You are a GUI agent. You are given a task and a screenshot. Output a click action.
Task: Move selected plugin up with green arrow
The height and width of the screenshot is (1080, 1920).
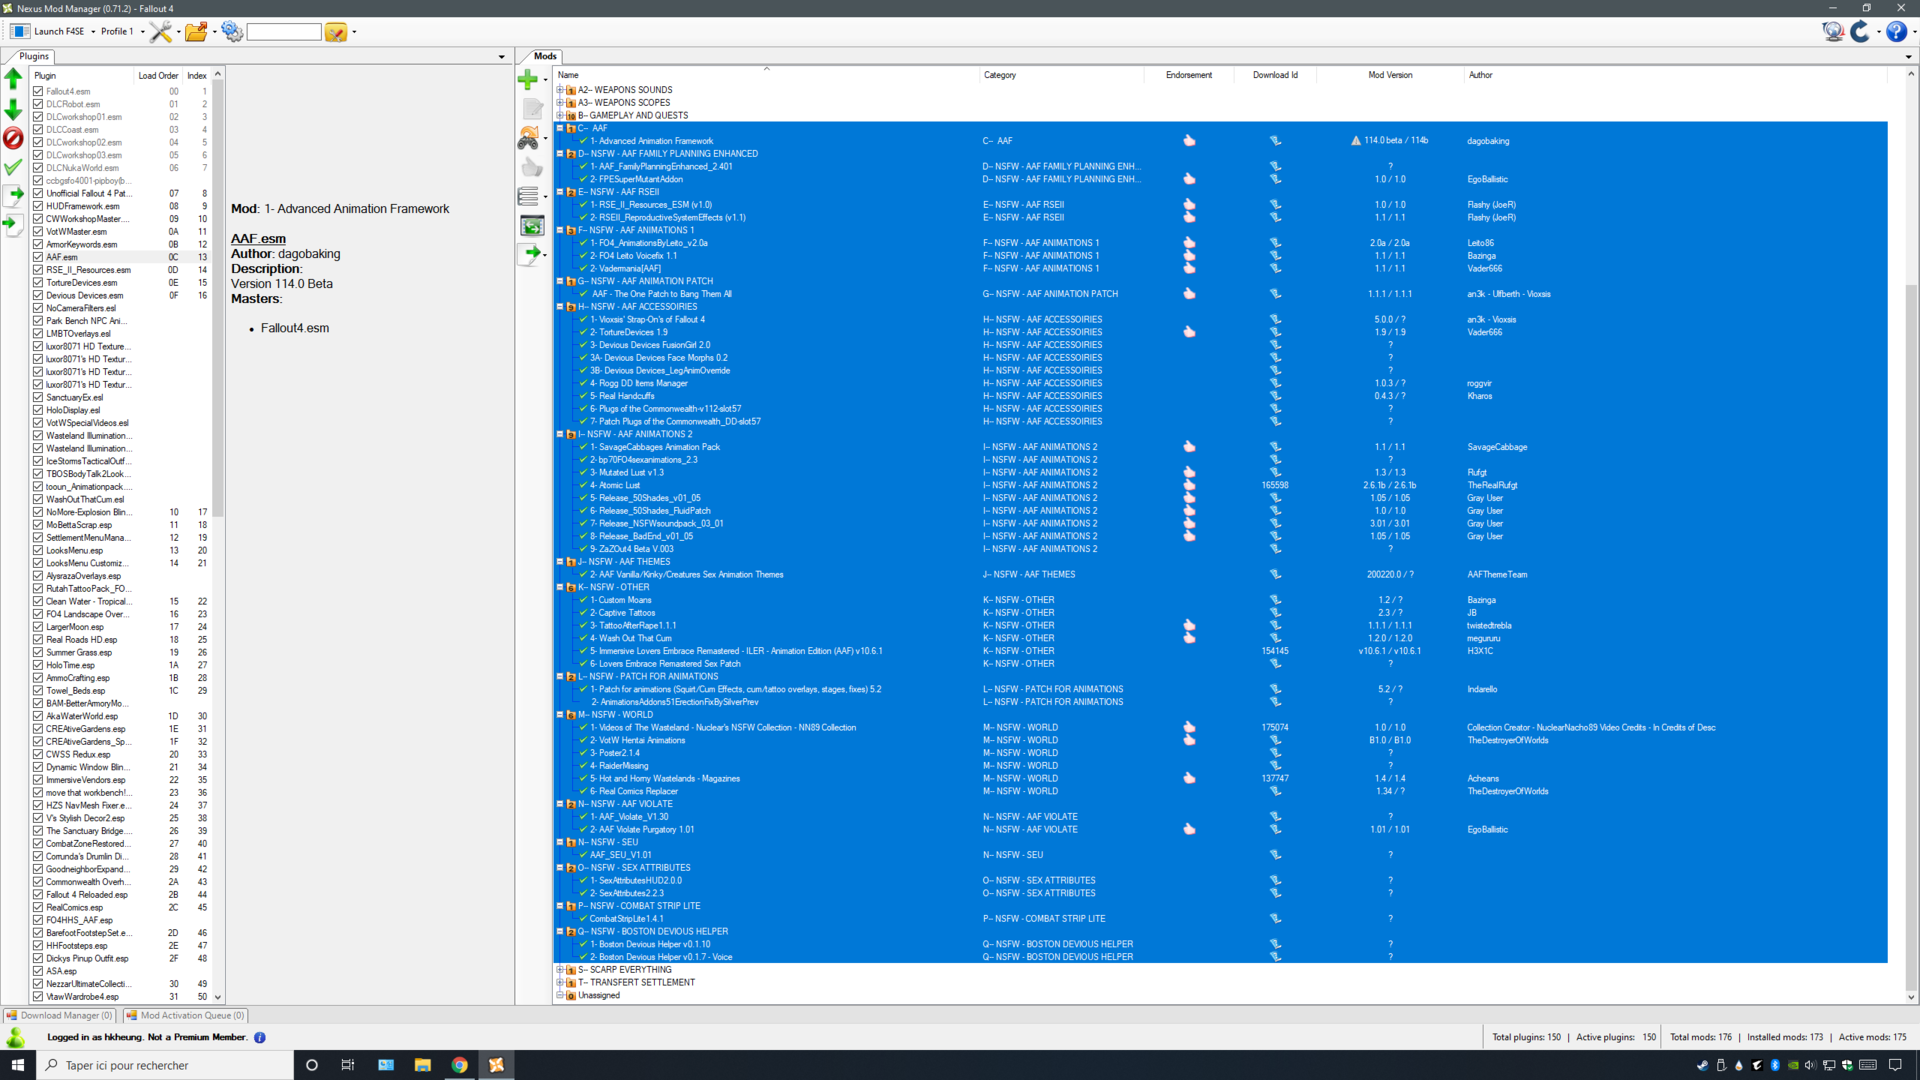[13, 79]
